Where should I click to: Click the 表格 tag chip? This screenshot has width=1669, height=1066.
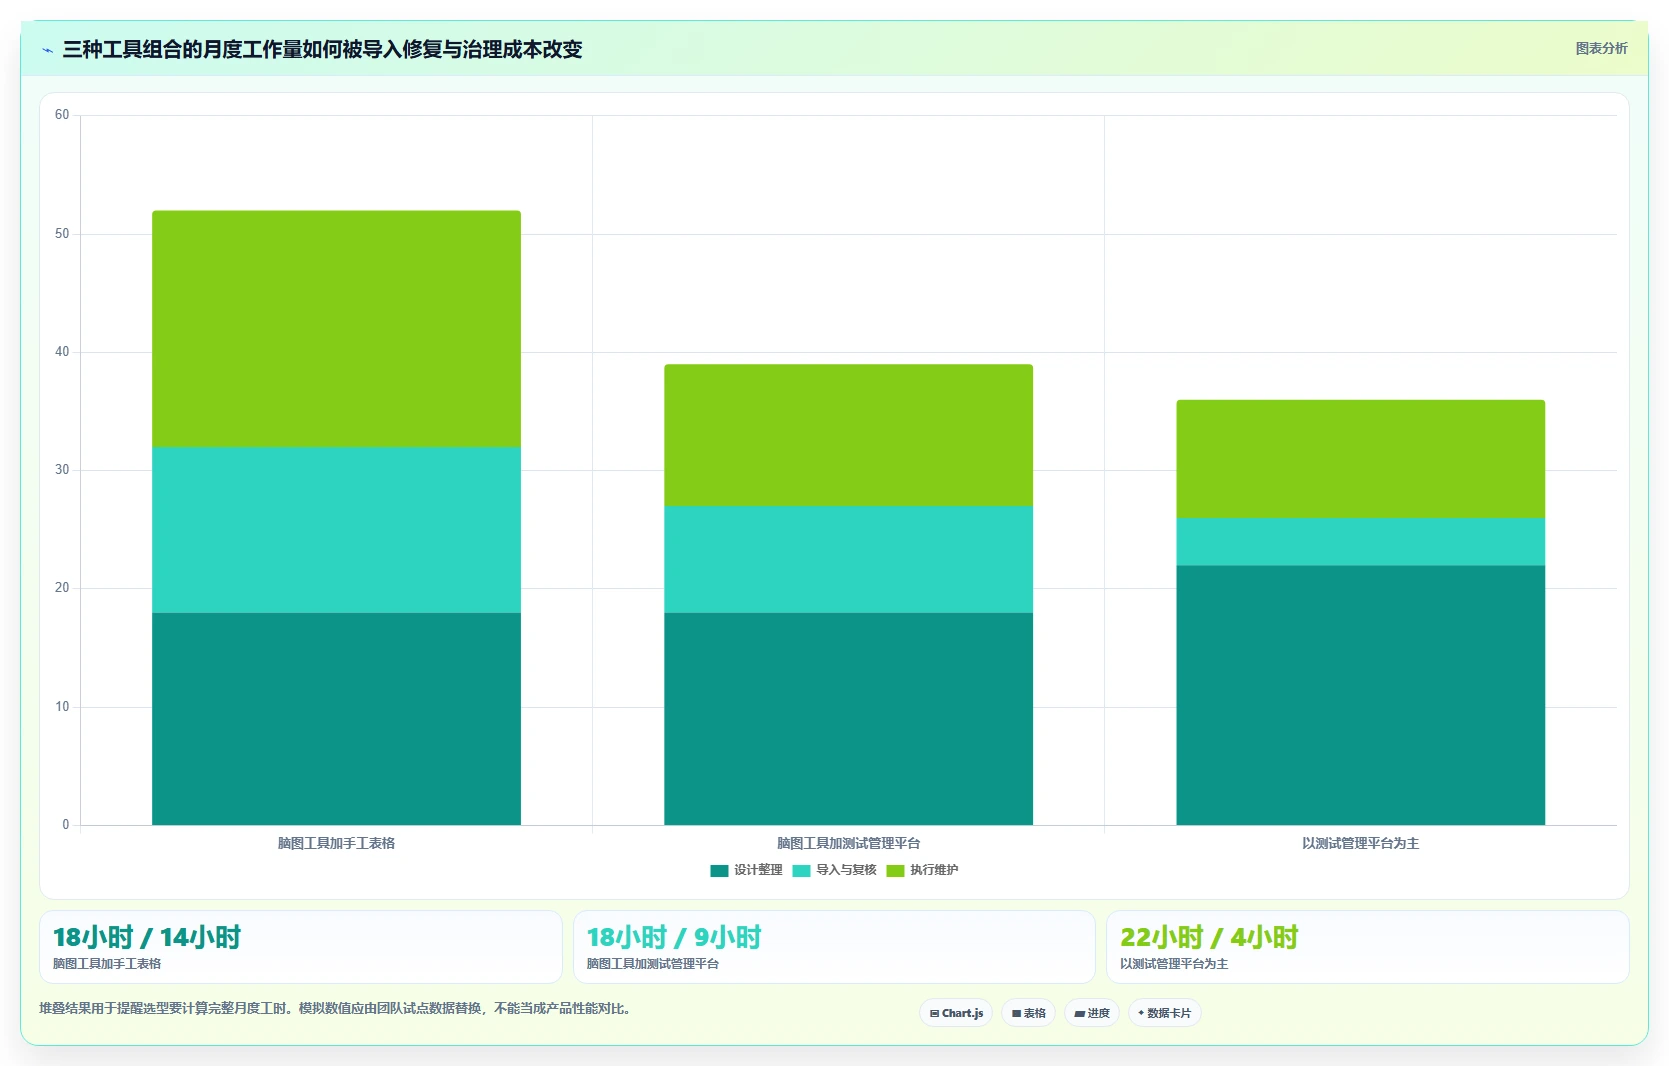[1028, 1013]
